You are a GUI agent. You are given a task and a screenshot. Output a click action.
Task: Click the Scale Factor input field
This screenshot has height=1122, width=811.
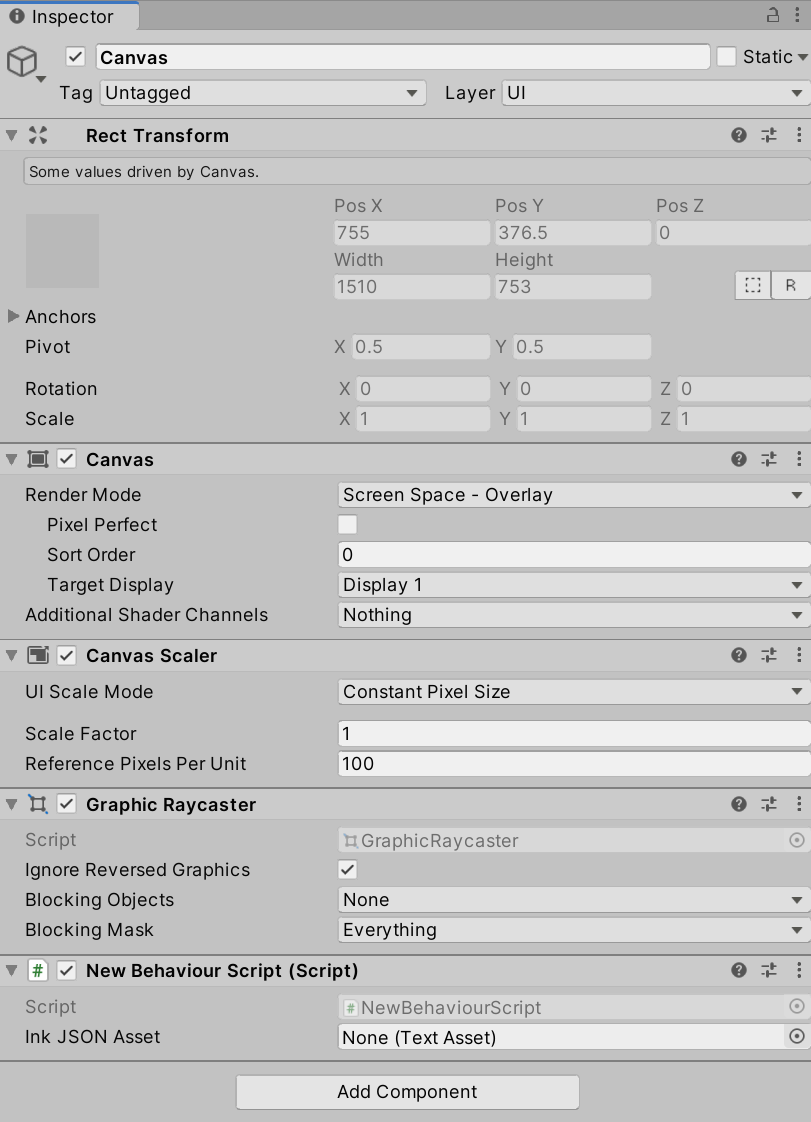(x=574, y=734)
